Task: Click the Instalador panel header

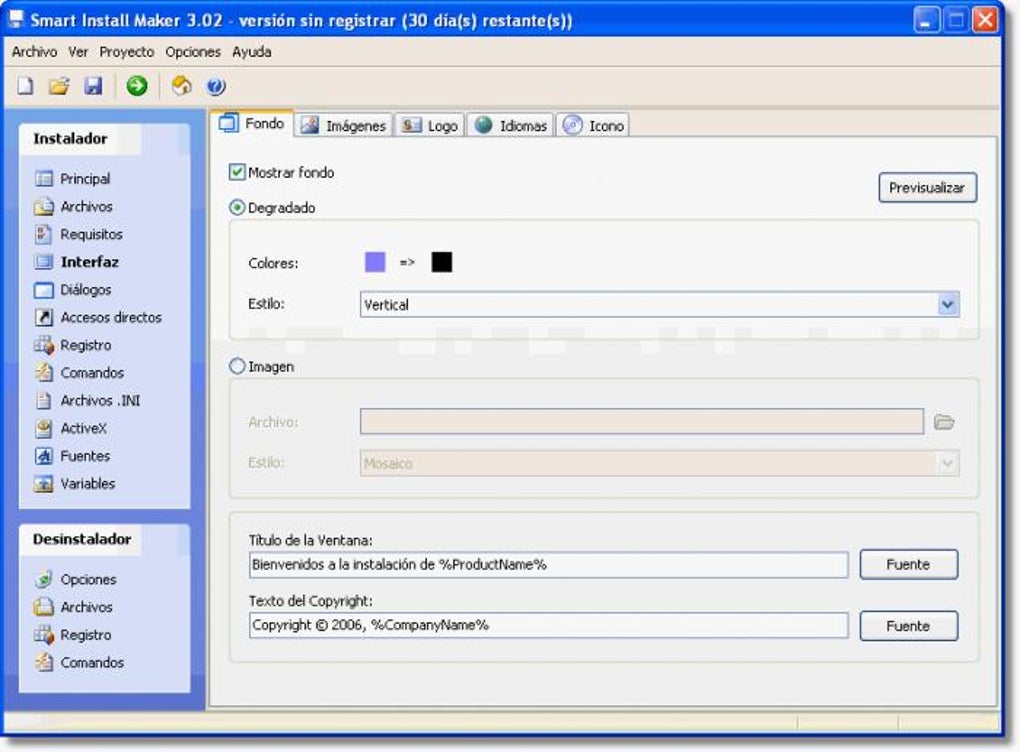Action: pyautogui.click(x=104, y=139)
